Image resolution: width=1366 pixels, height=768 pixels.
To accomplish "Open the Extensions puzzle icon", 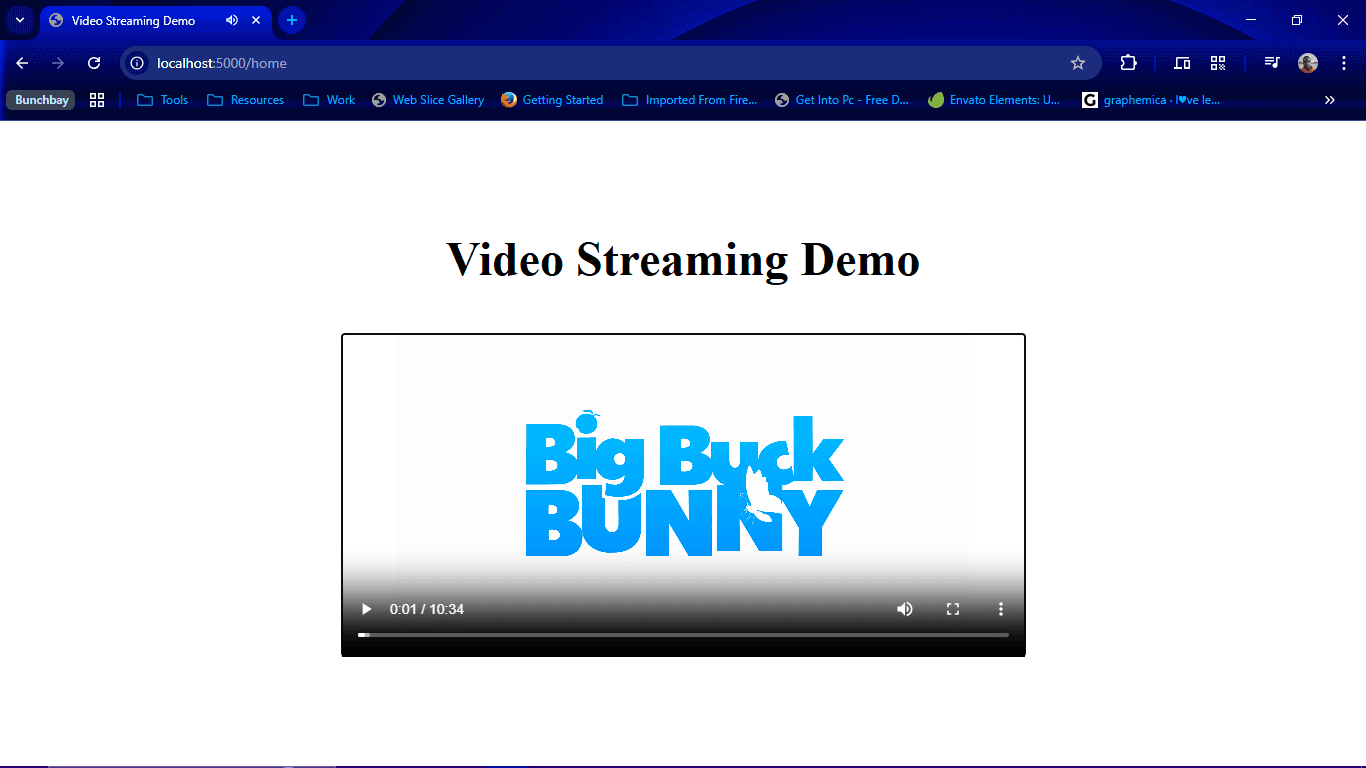I will point(1128,63).
